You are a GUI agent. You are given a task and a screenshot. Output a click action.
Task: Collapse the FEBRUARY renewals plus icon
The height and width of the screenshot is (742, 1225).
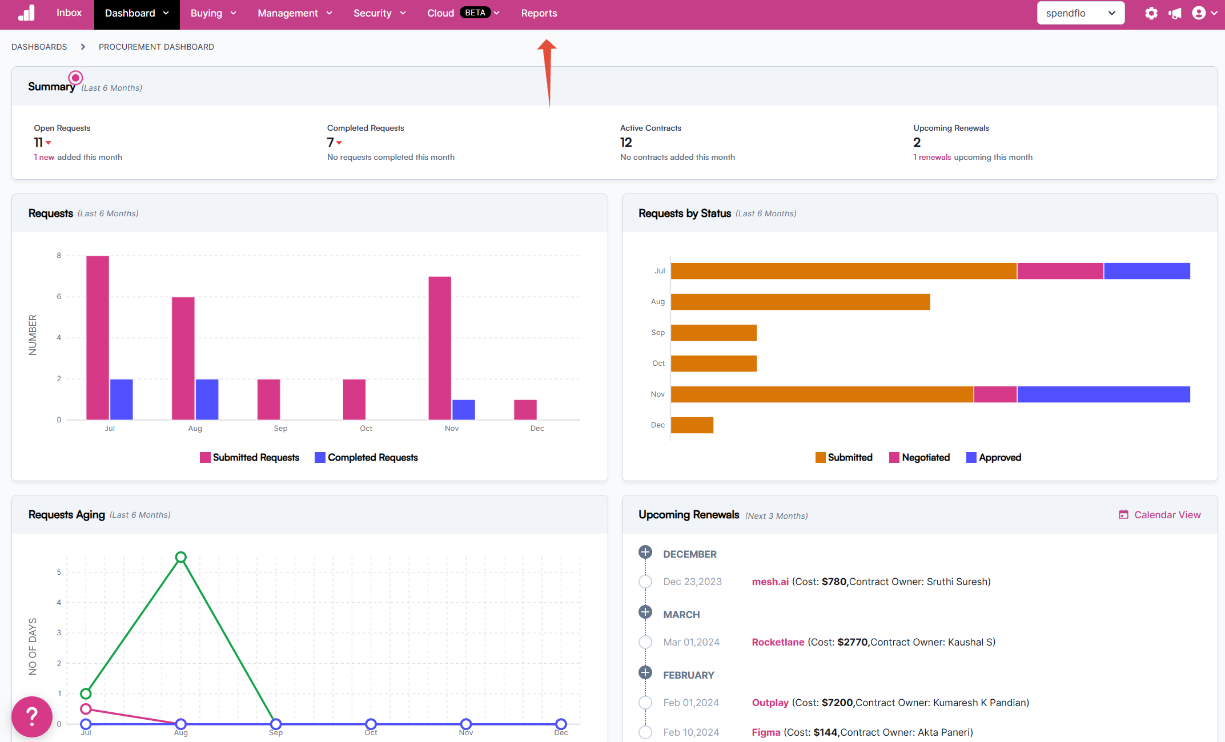coord(645,674)
